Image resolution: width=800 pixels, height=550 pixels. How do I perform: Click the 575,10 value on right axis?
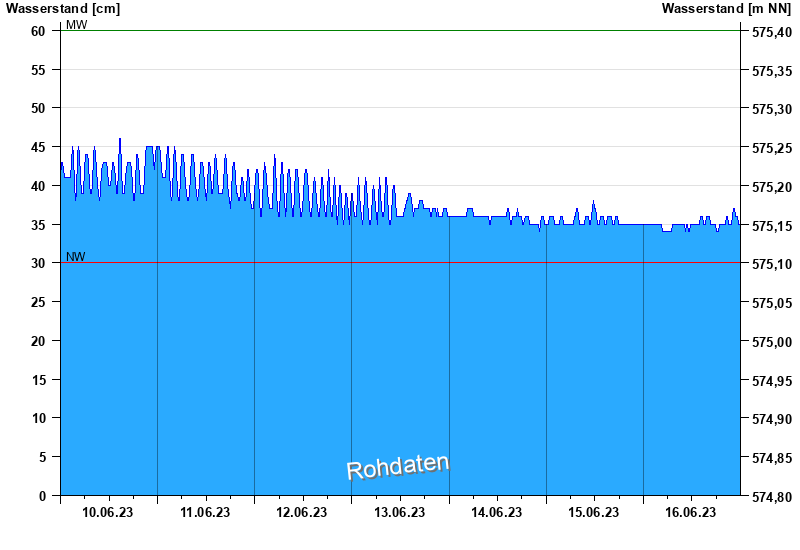(x=772, y=264)
